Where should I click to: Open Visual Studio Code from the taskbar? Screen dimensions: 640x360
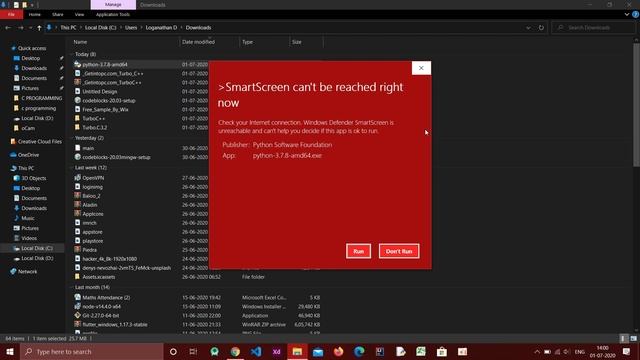[x=256, y=351]
